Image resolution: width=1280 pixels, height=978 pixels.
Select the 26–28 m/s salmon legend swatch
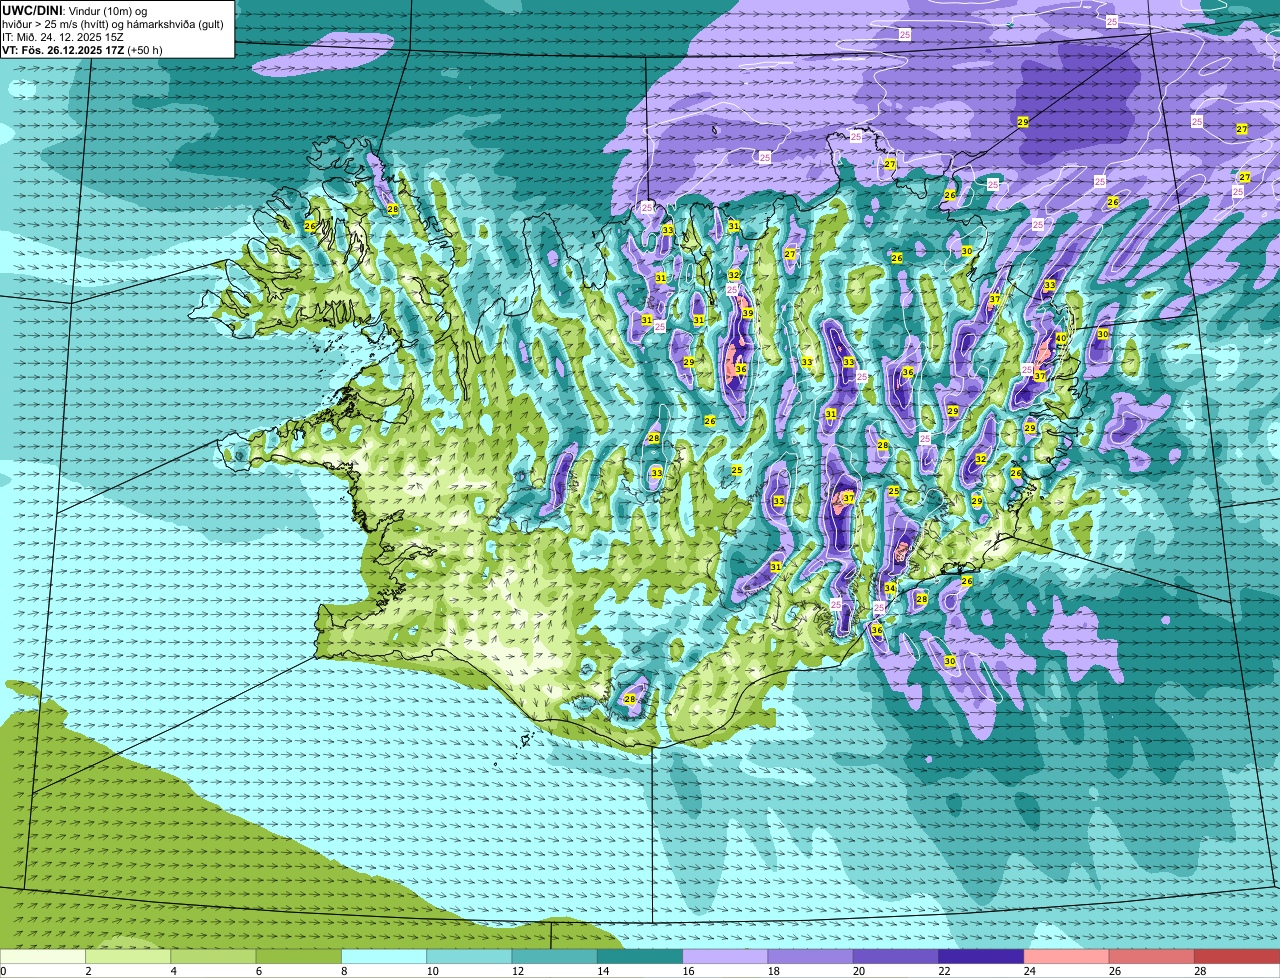click(x=1152, y=957)
